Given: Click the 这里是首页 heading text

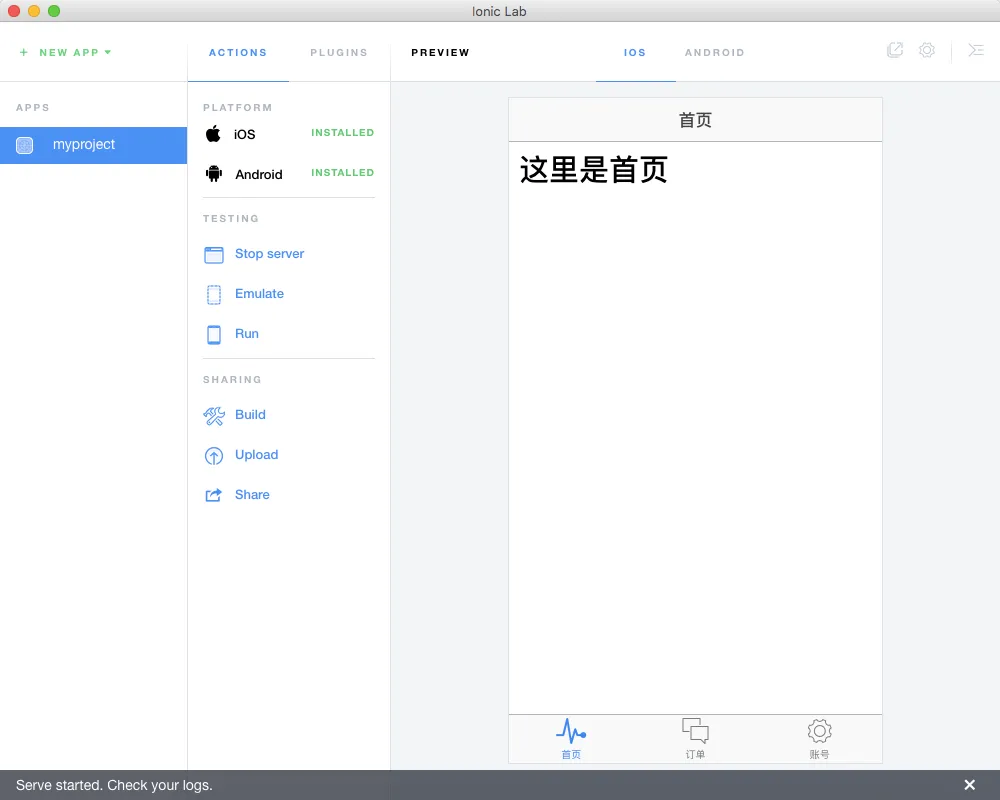Looking at the screenshot, I should click(593, 170).
